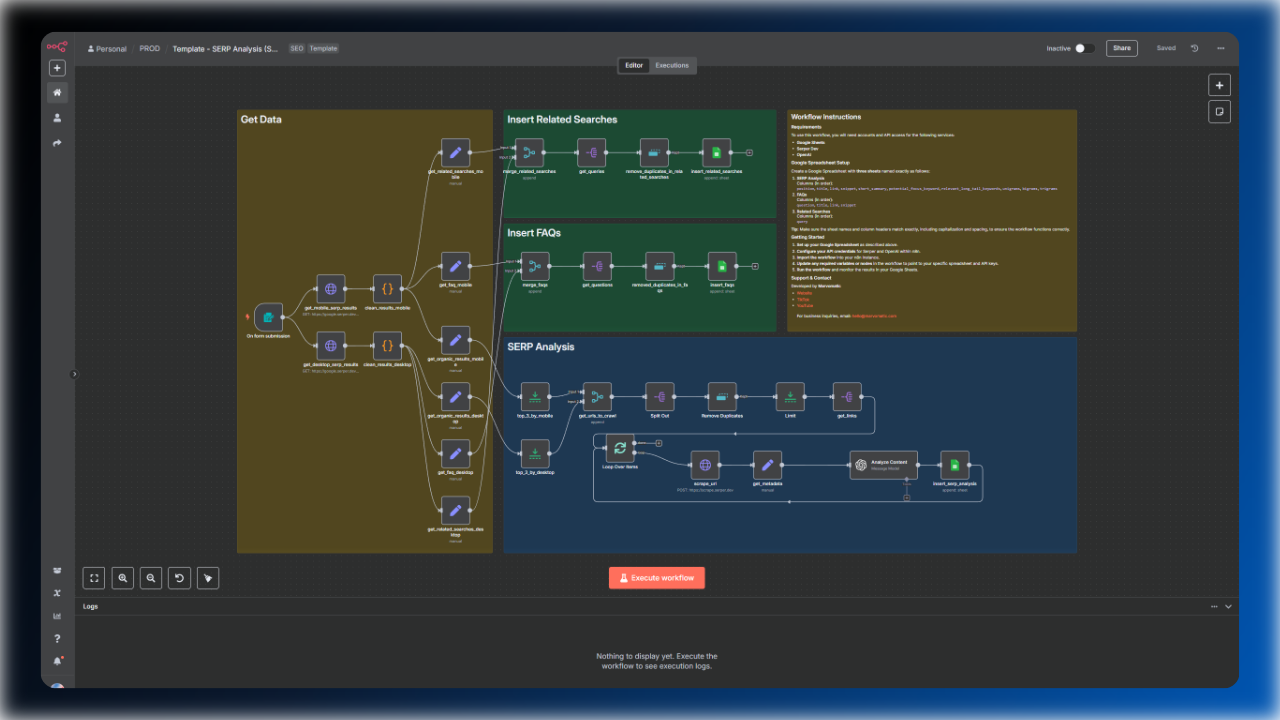Viewport: 1280px width, 720px height.
Task: Click the Logs panel title
Action: (x=90, y=606)
